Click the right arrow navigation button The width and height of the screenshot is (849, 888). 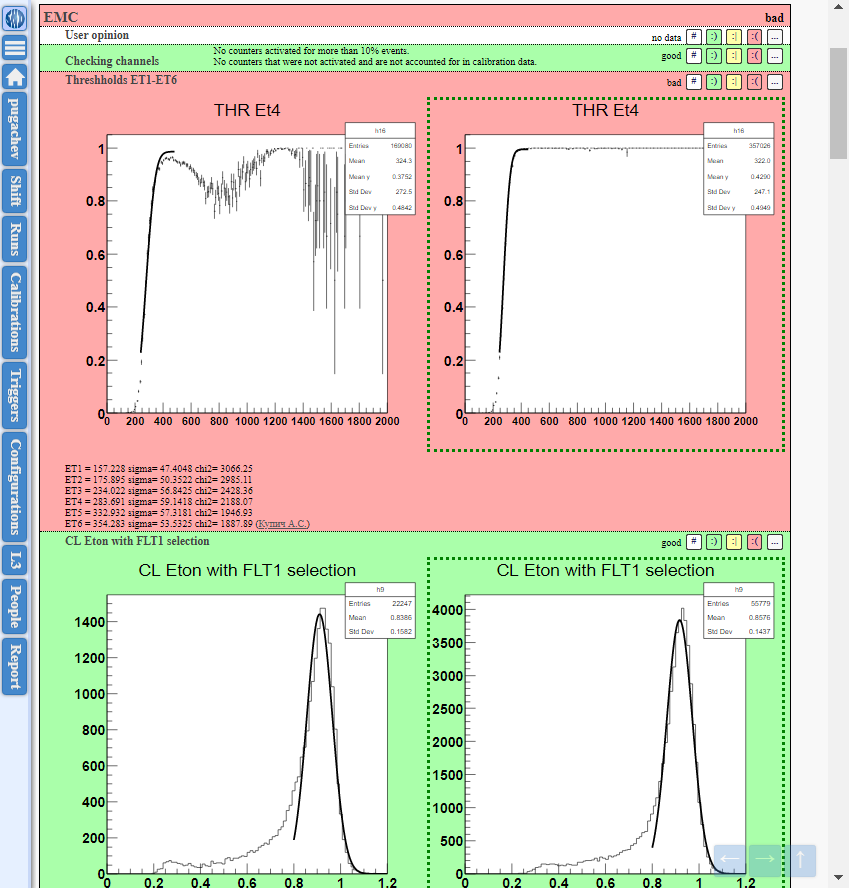point(764,859)
